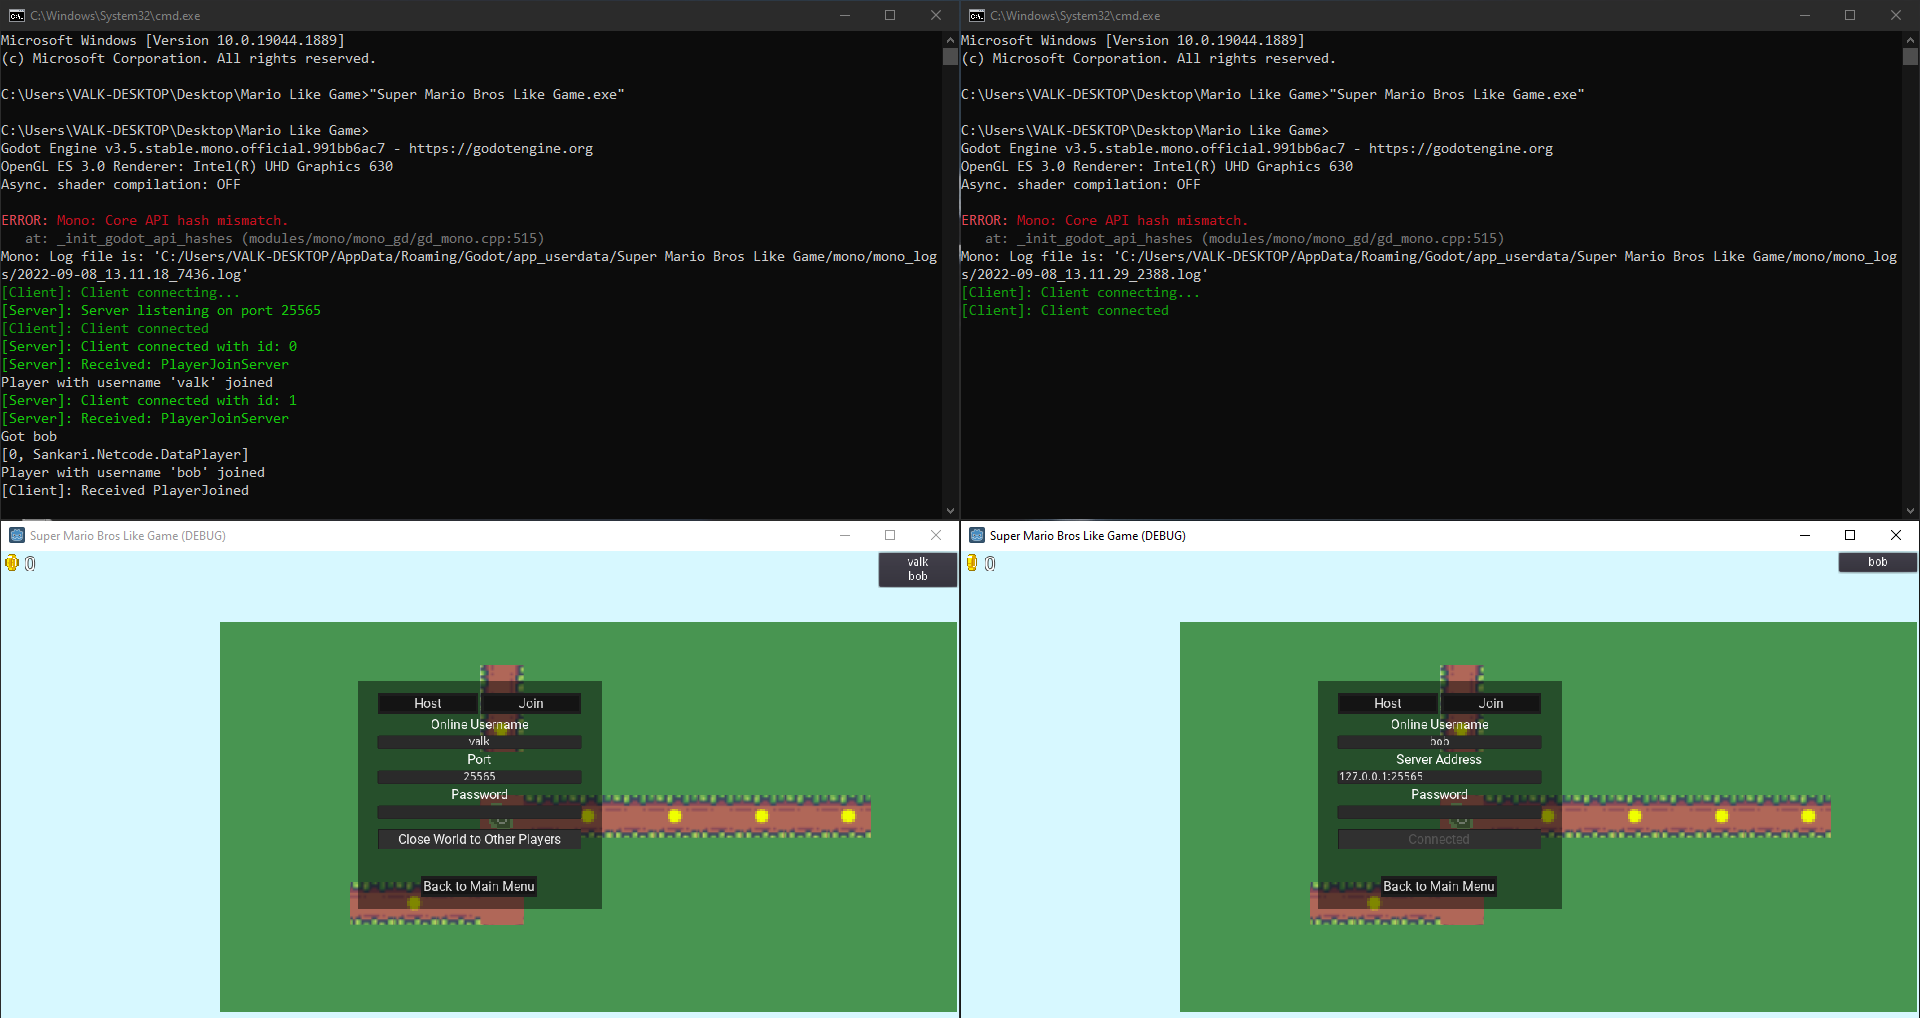This screenshot has height=1018, width=1920.
Task: Click the Port field showing 25565
Action: click(x=479, y=776)
